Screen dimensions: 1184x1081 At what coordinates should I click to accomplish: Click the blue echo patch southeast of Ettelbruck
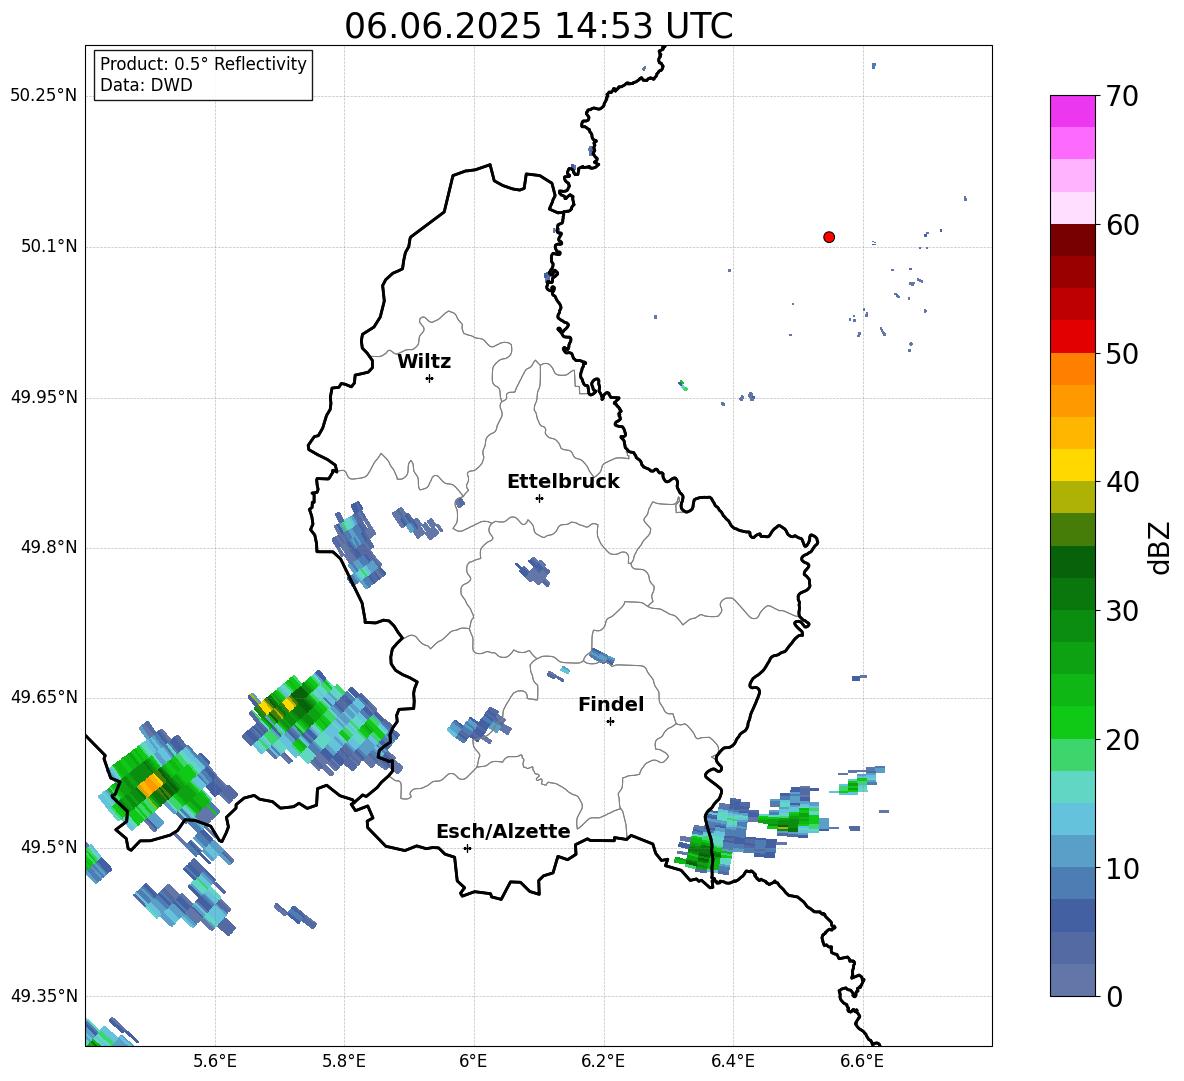click(x=534, y=571)
